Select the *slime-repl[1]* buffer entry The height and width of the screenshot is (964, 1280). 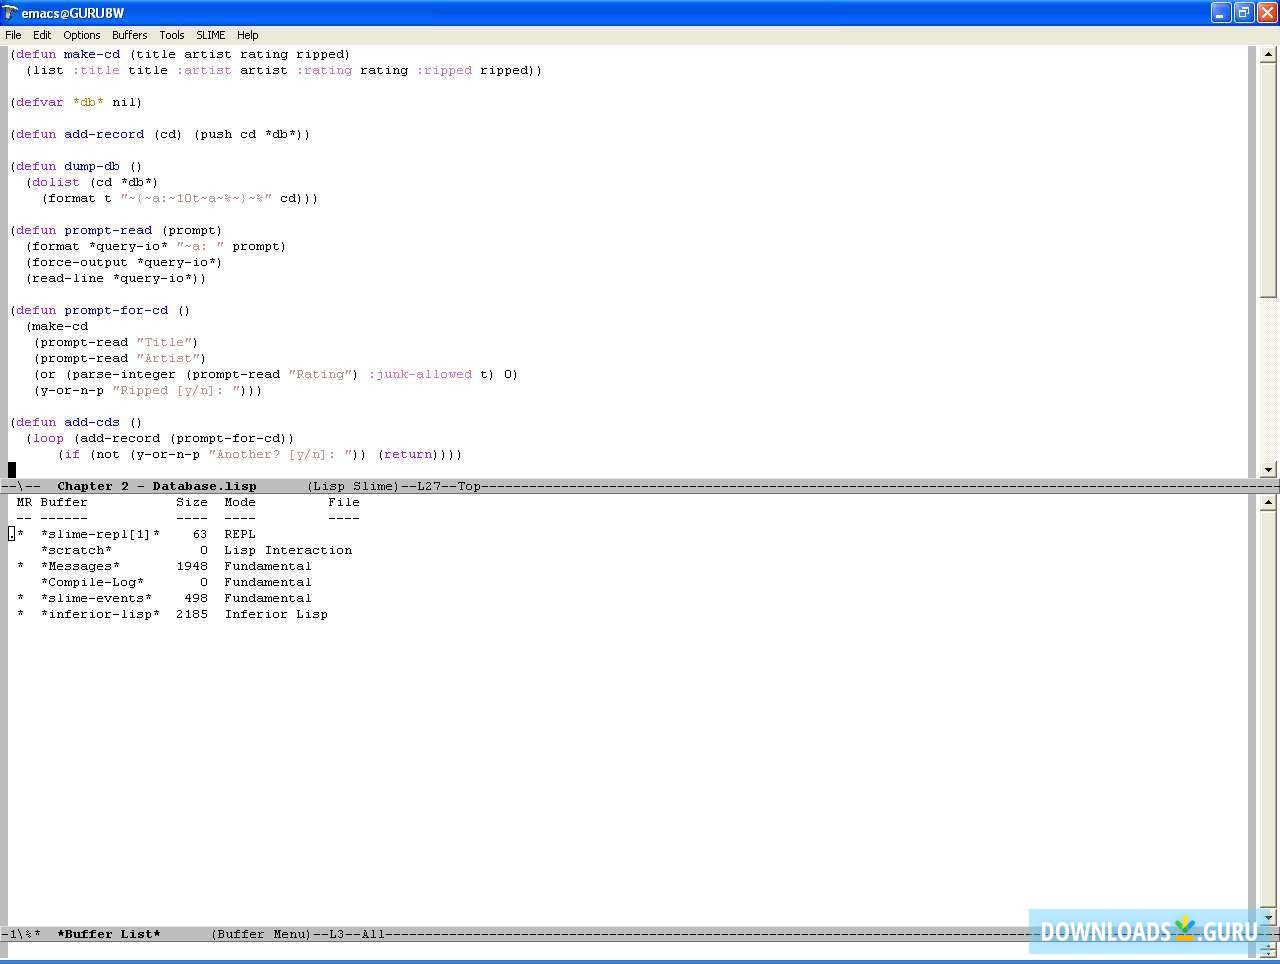99,533
